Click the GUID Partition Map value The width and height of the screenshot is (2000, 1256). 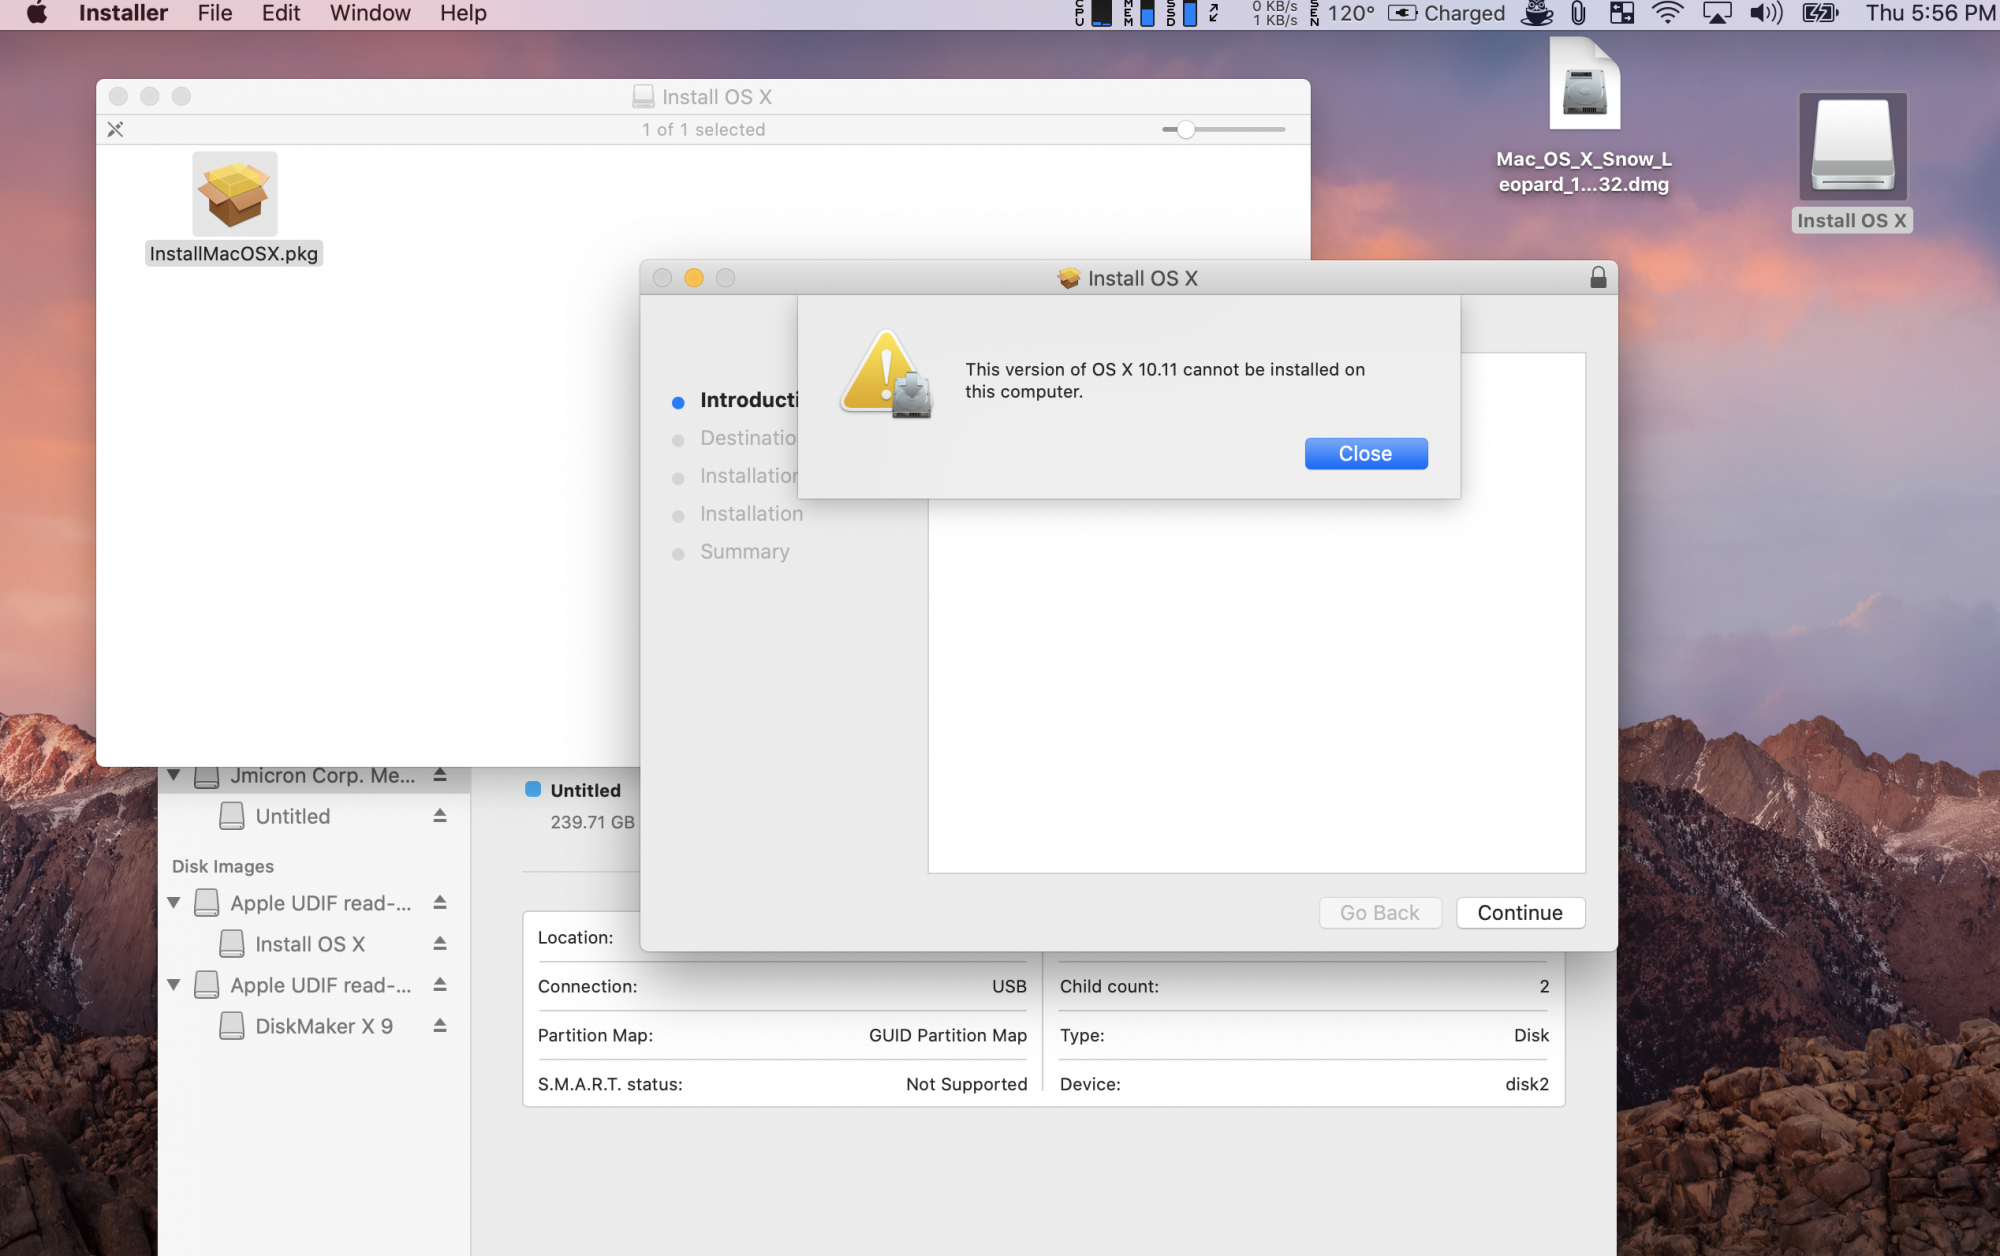tap(947, 1035)
